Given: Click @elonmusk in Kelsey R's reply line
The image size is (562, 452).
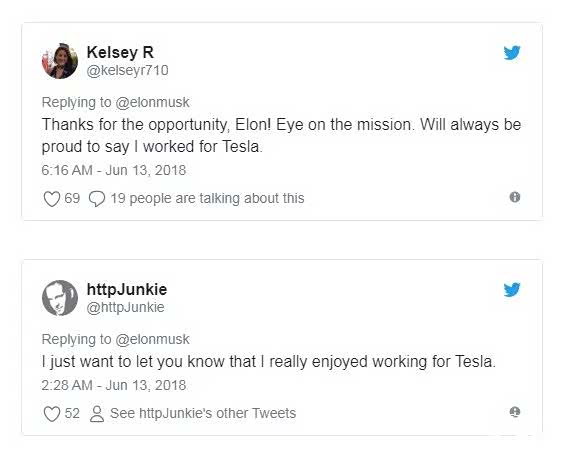Looking at the screenshot, I should point(152,103).
